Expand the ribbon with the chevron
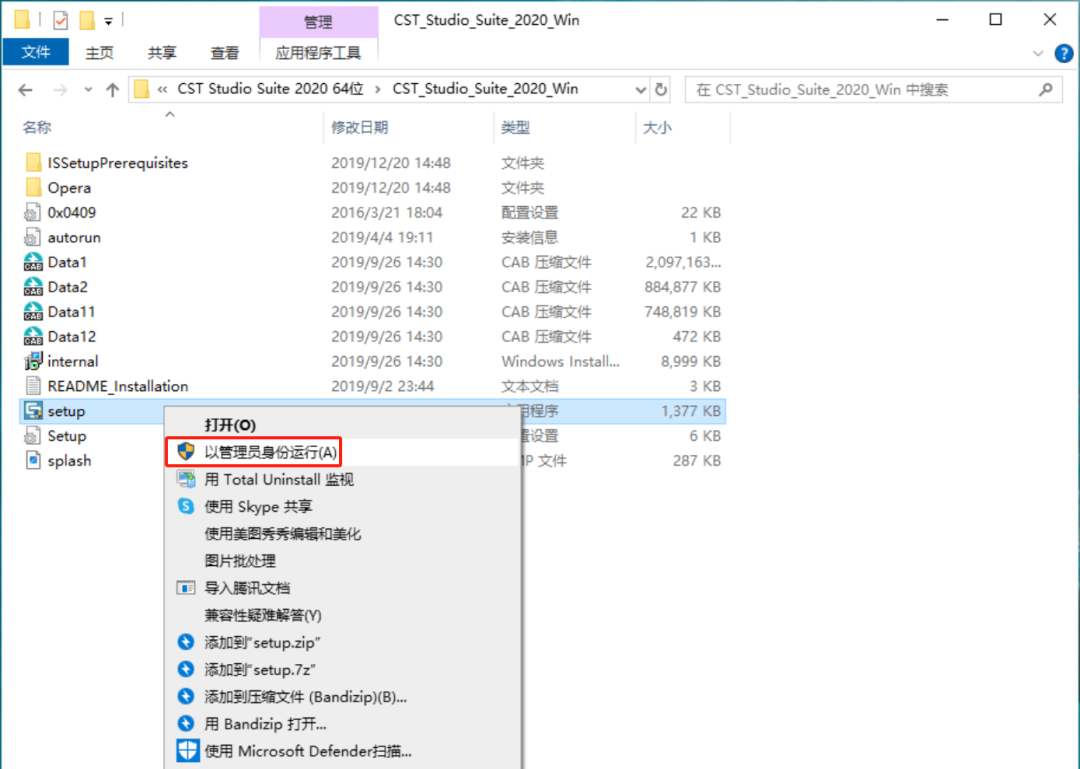The width and height of the screenshot is (1080, 769). coord(1038,53)
